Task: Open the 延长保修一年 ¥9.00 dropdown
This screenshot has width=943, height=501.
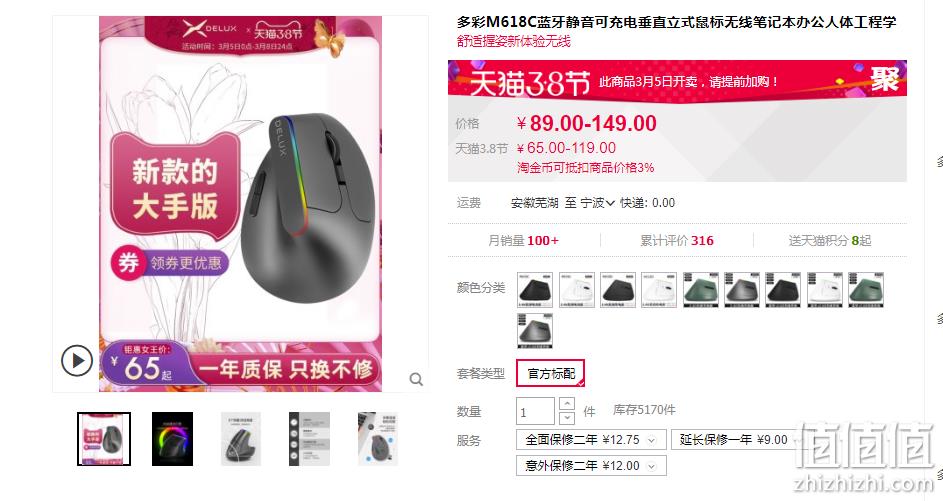Action: tap(735, 440)
